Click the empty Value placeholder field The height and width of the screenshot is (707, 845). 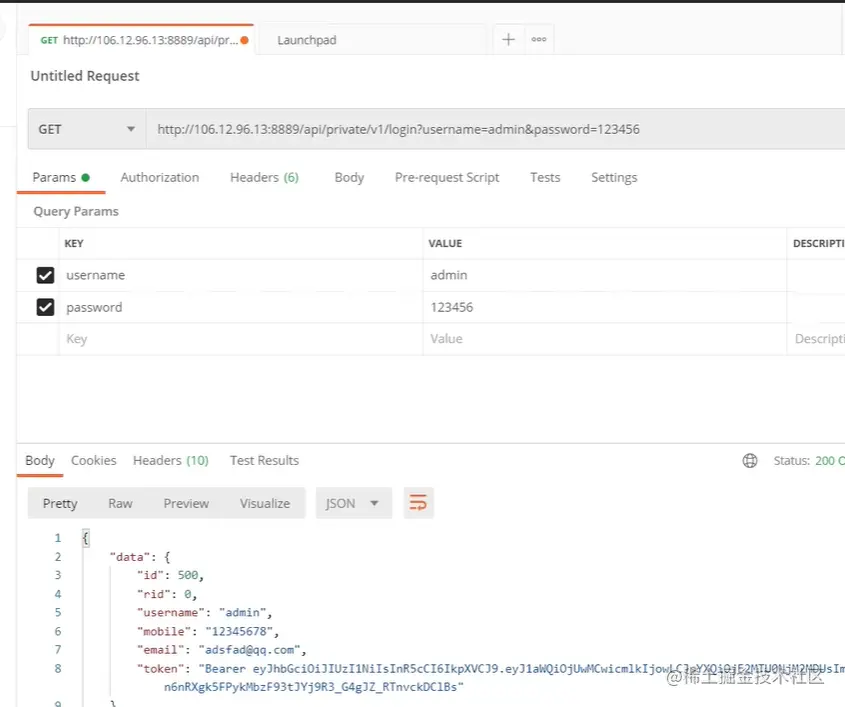click(605, 339)
